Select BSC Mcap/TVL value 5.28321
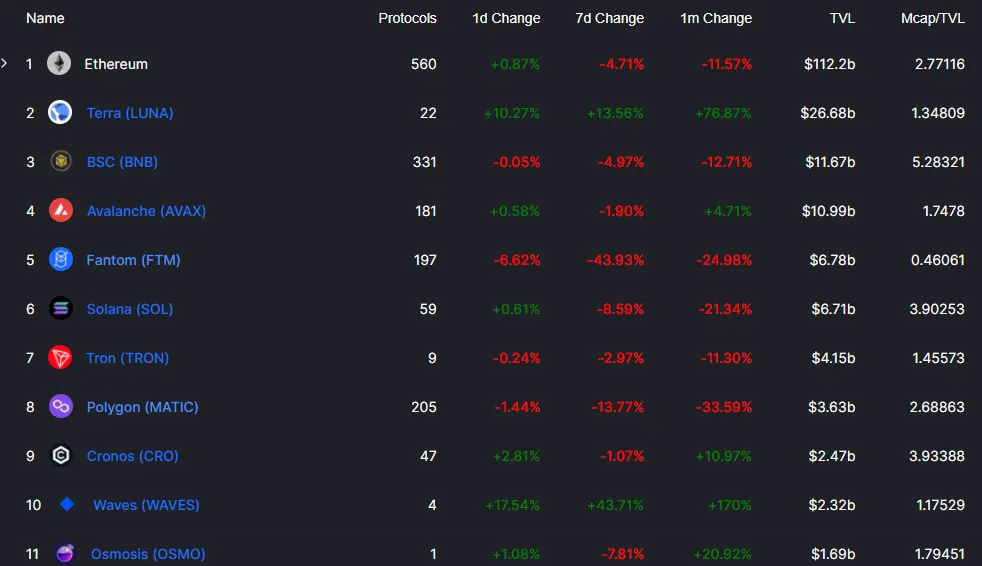The width and height of the screenshot is (982, 566). tap(938, 162)
